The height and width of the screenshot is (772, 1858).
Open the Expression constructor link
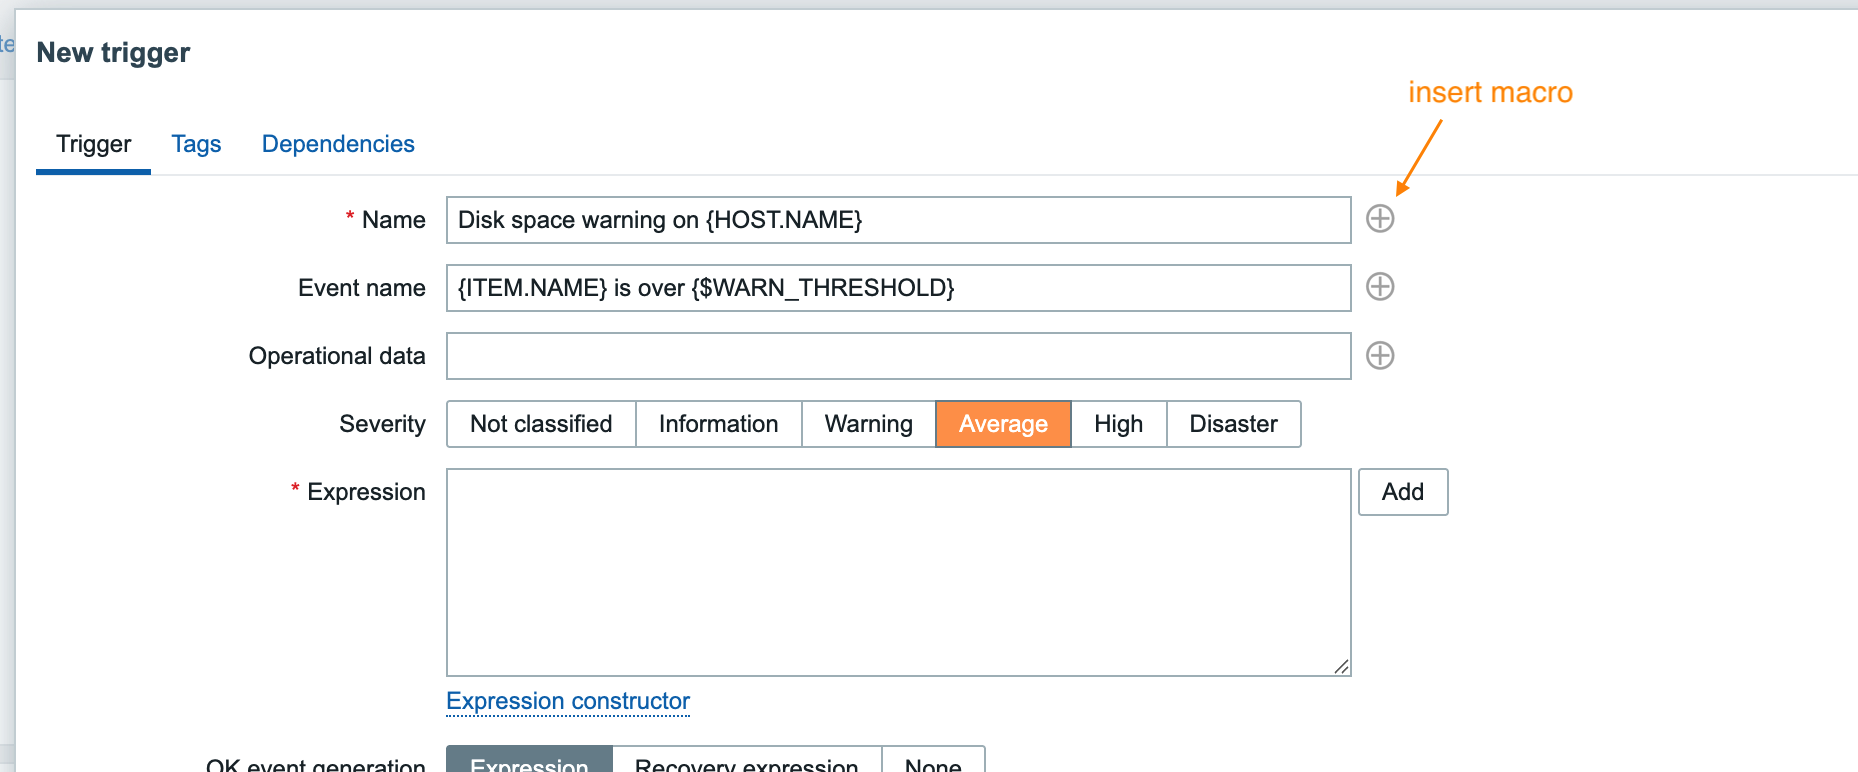click(568, 701)
